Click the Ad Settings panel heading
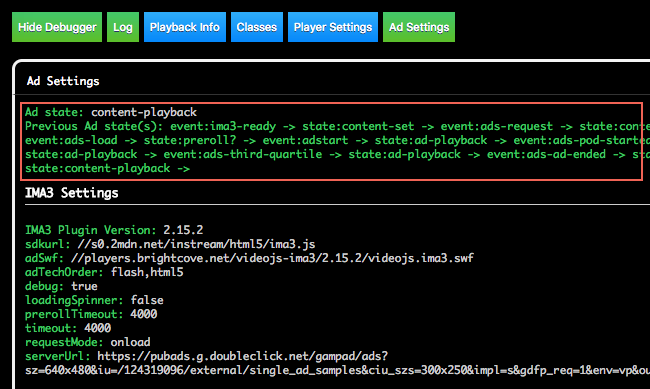650x389 pixels. (63, 81)
